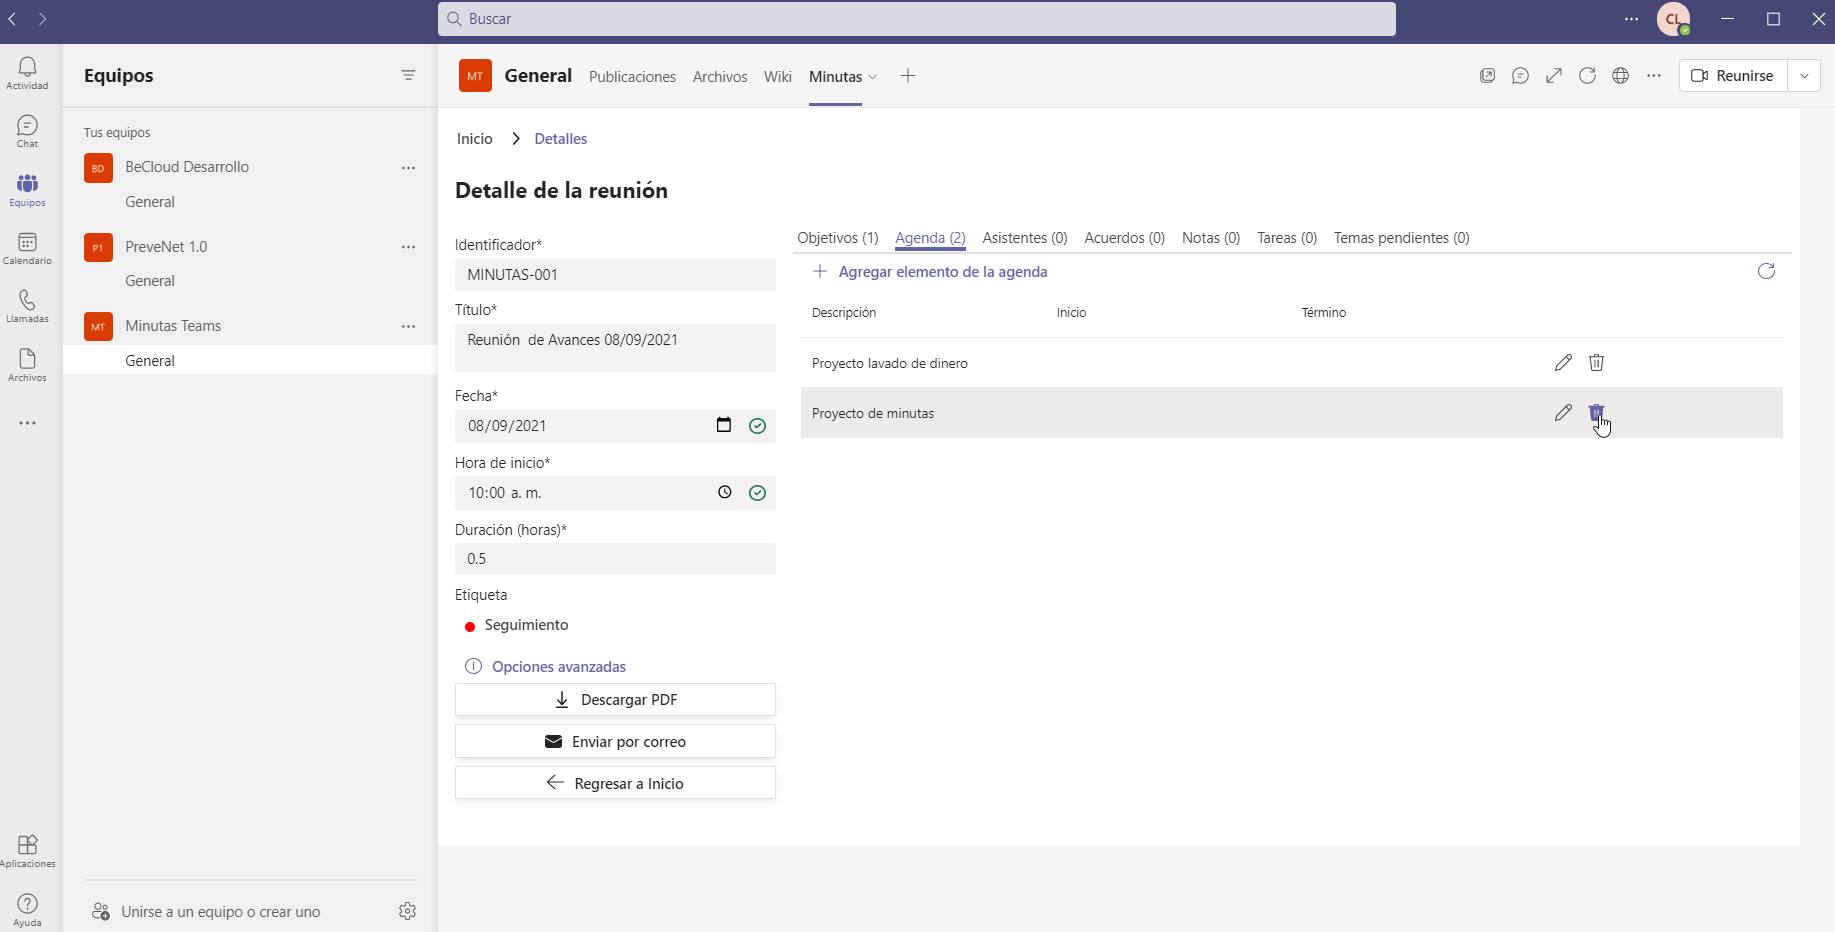Select the Objetivos (1) tab
Screen dimensions: 1835x932
838,238
